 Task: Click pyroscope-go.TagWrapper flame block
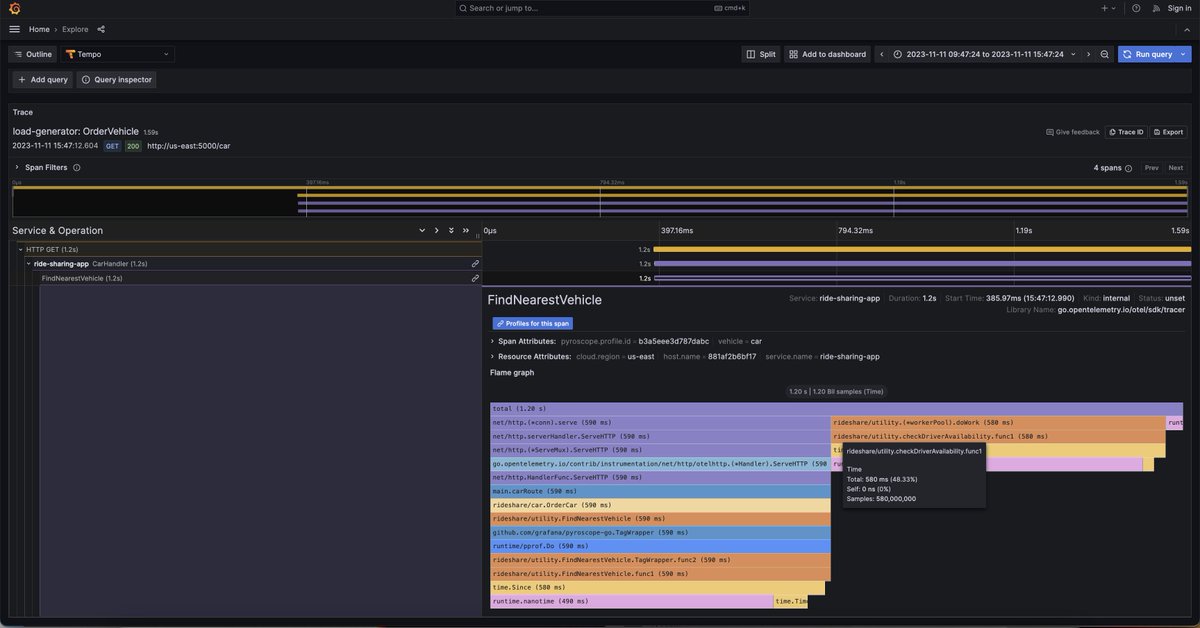[x=660, y=532]
